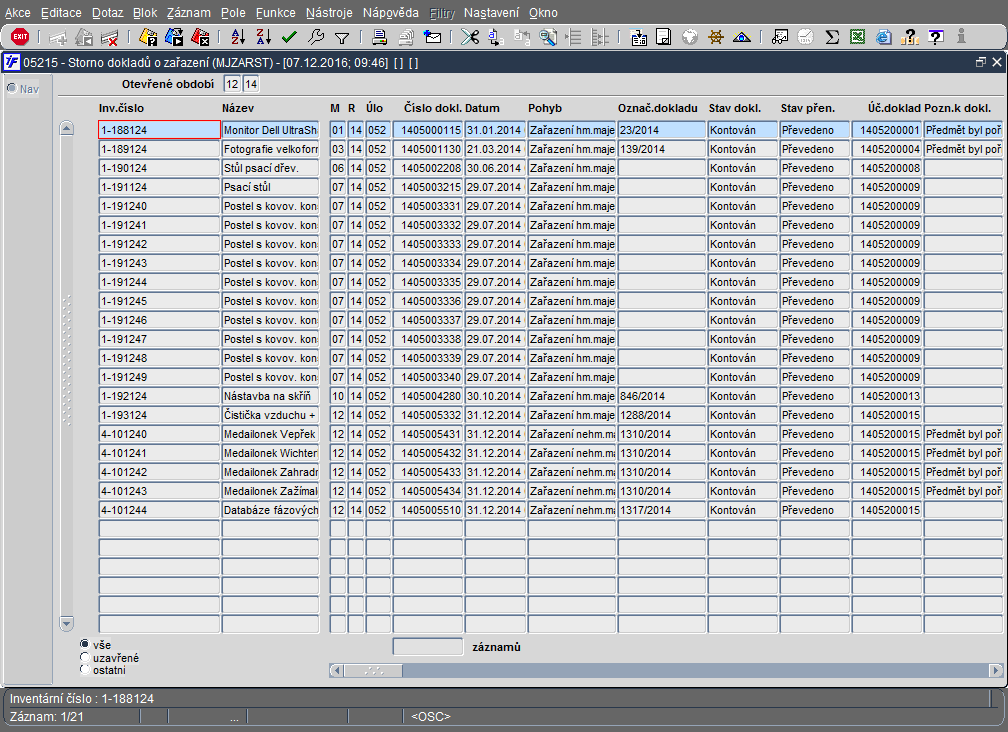Viewport: 1008px width, 732px height.
Task: Click the envelope send icon
Action: (433, 37)
